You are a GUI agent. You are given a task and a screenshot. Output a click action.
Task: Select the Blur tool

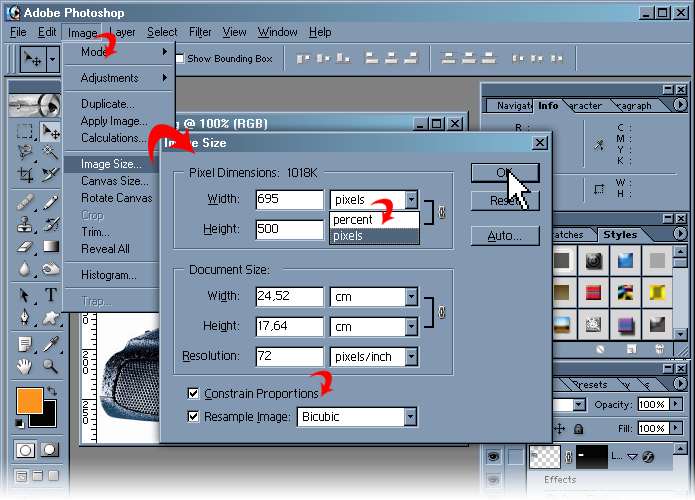[25, 269]
